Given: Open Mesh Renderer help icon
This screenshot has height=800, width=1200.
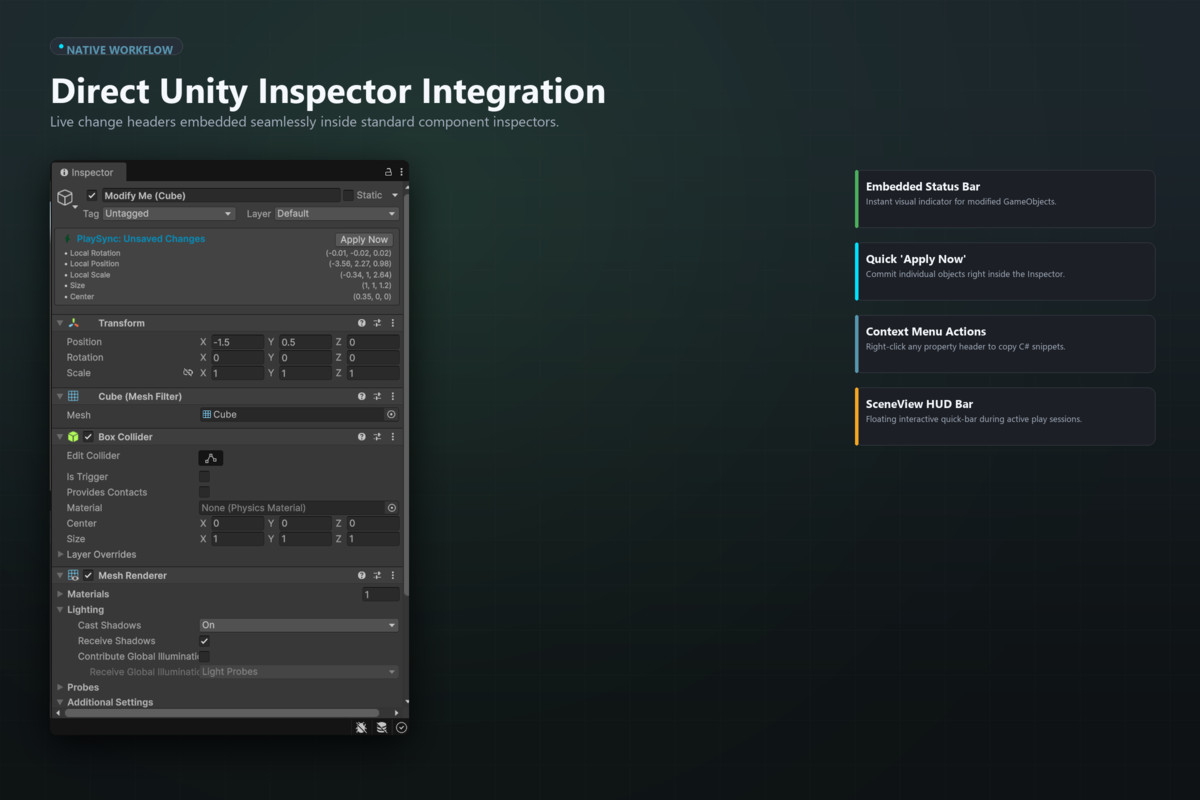Looking at the screenshot, I should coord(362,576).
